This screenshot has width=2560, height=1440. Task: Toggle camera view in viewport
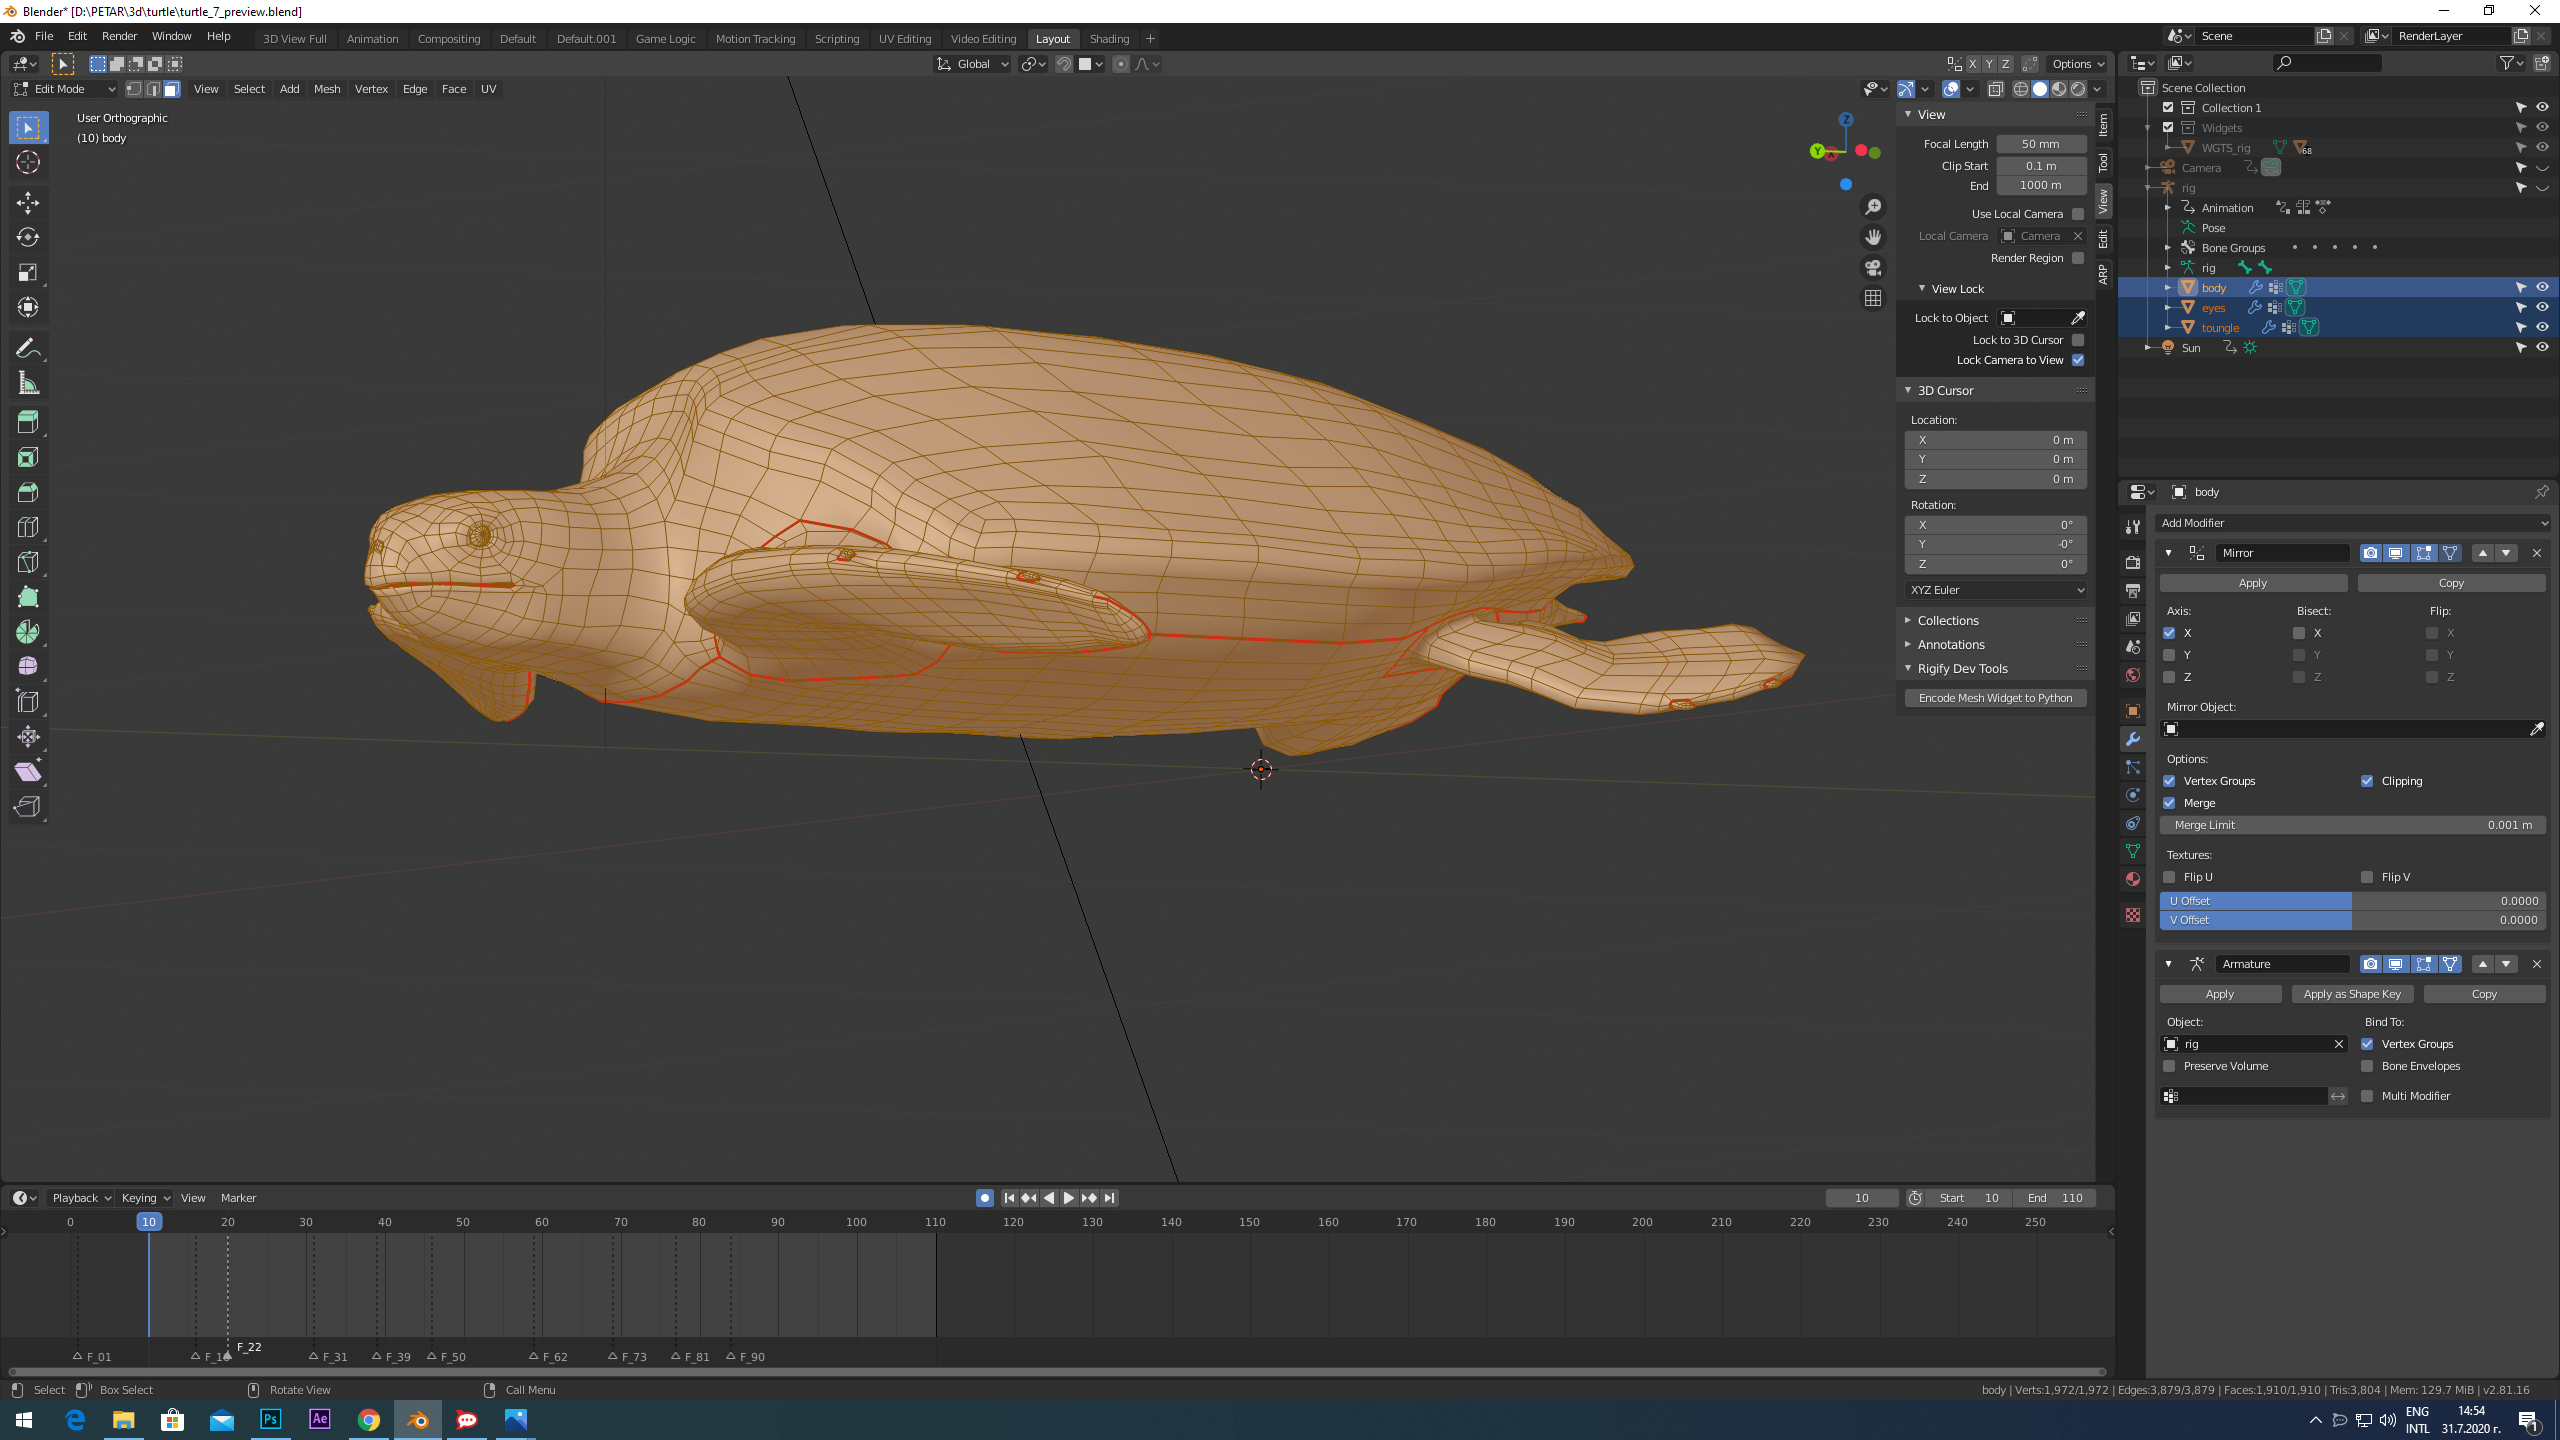pos(1873,268)
